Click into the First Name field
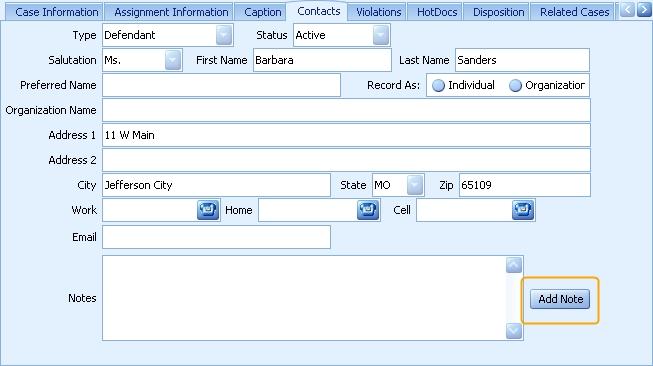This screenshot has height=366, width=653. 322,60
